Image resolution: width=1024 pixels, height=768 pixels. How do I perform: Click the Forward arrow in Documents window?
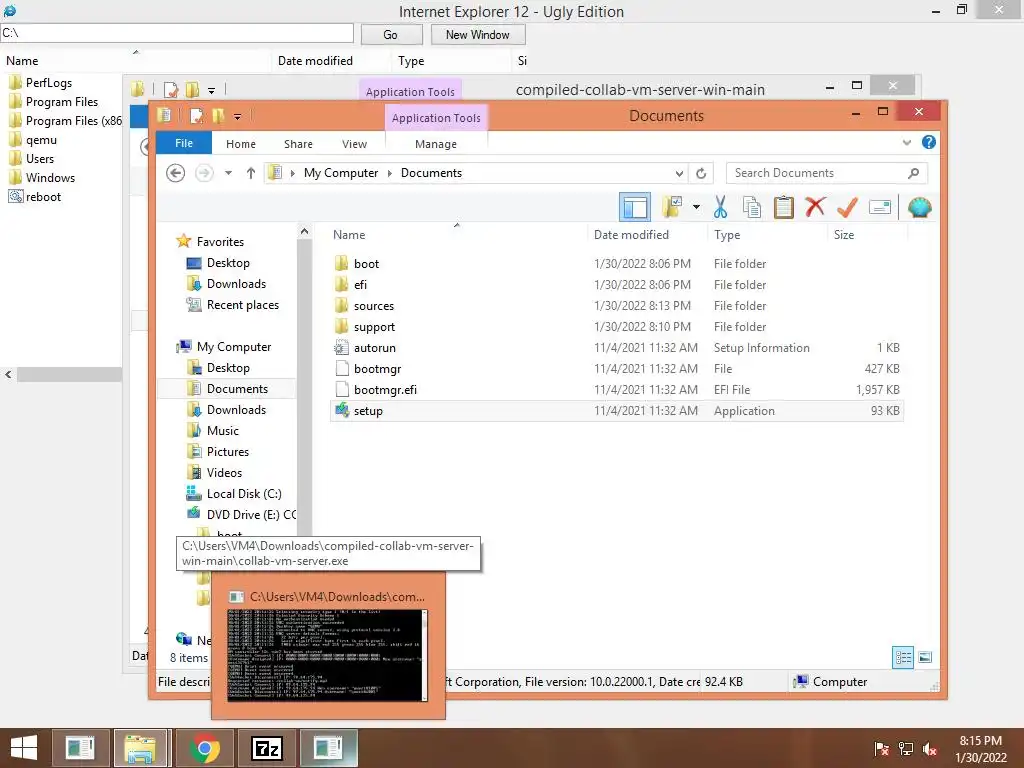tap(204, 173)
